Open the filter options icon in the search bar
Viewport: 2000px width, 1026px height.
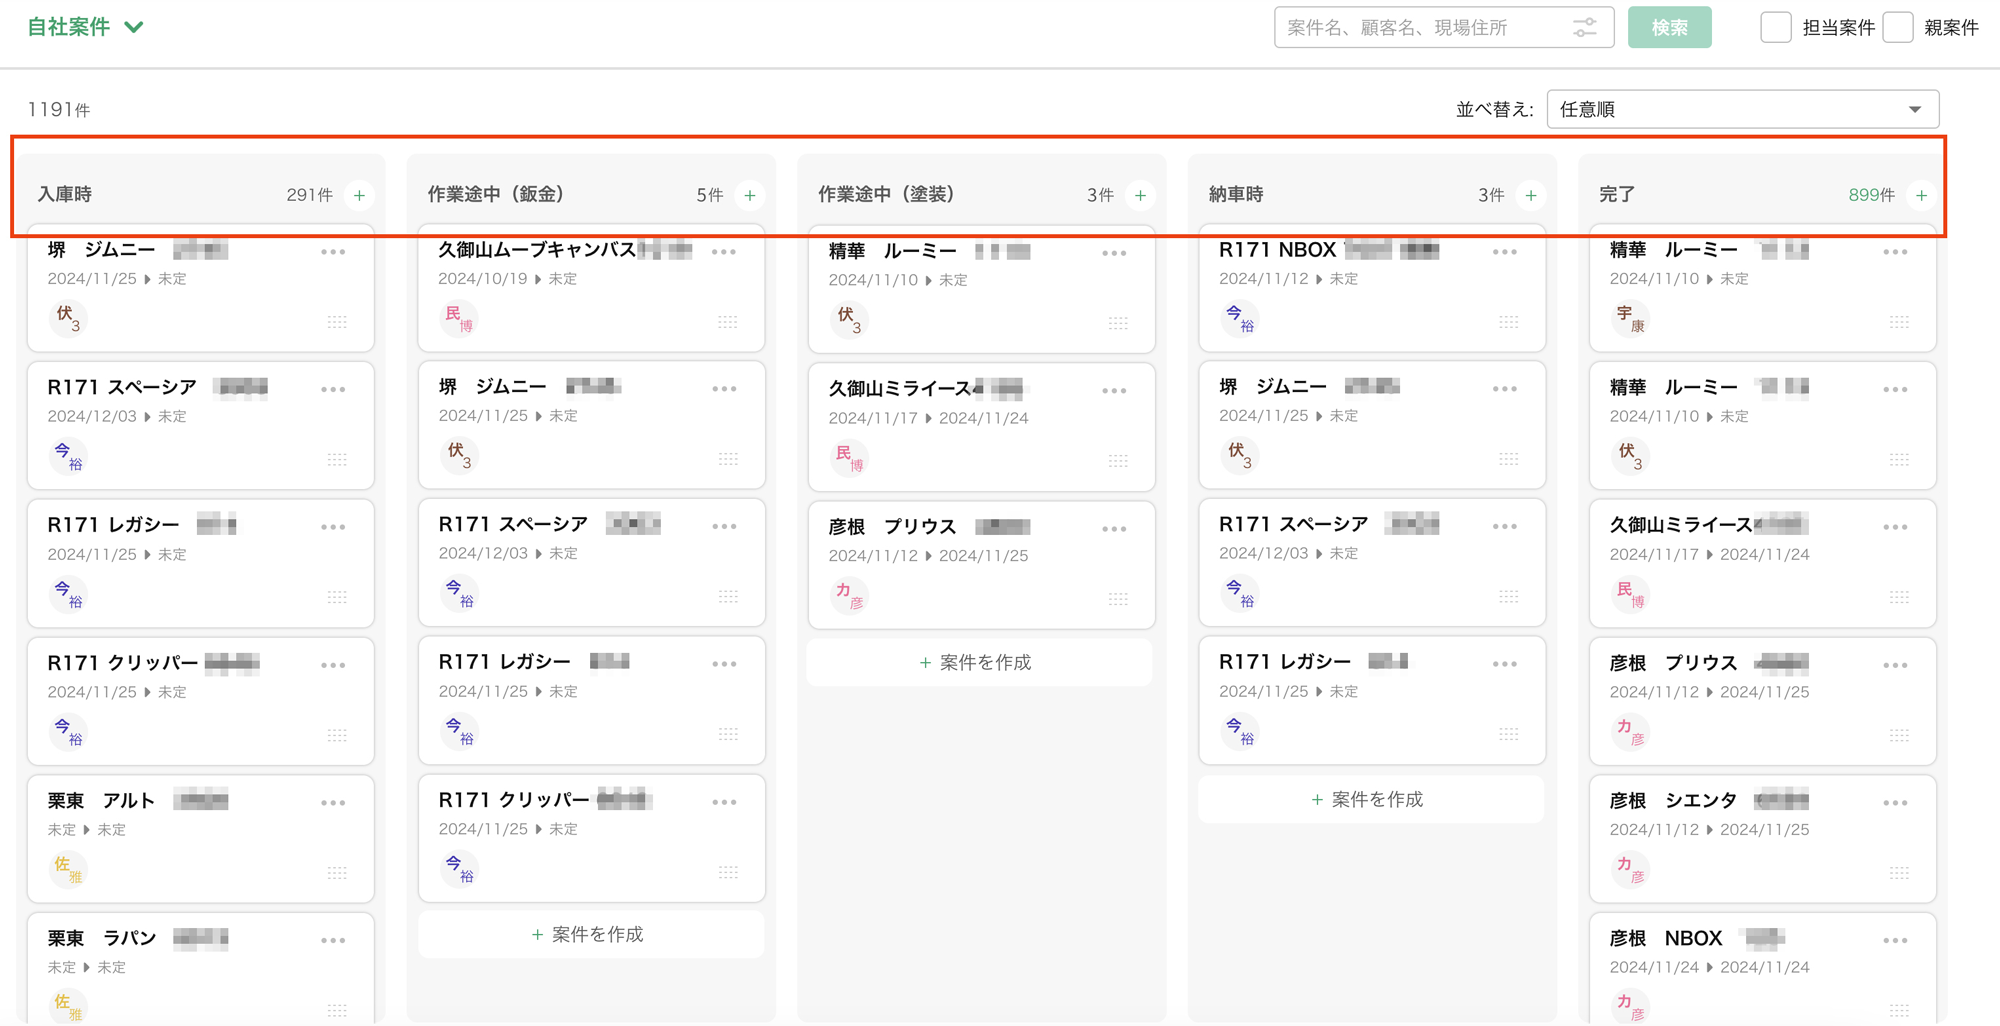(x=1583, y=27)
